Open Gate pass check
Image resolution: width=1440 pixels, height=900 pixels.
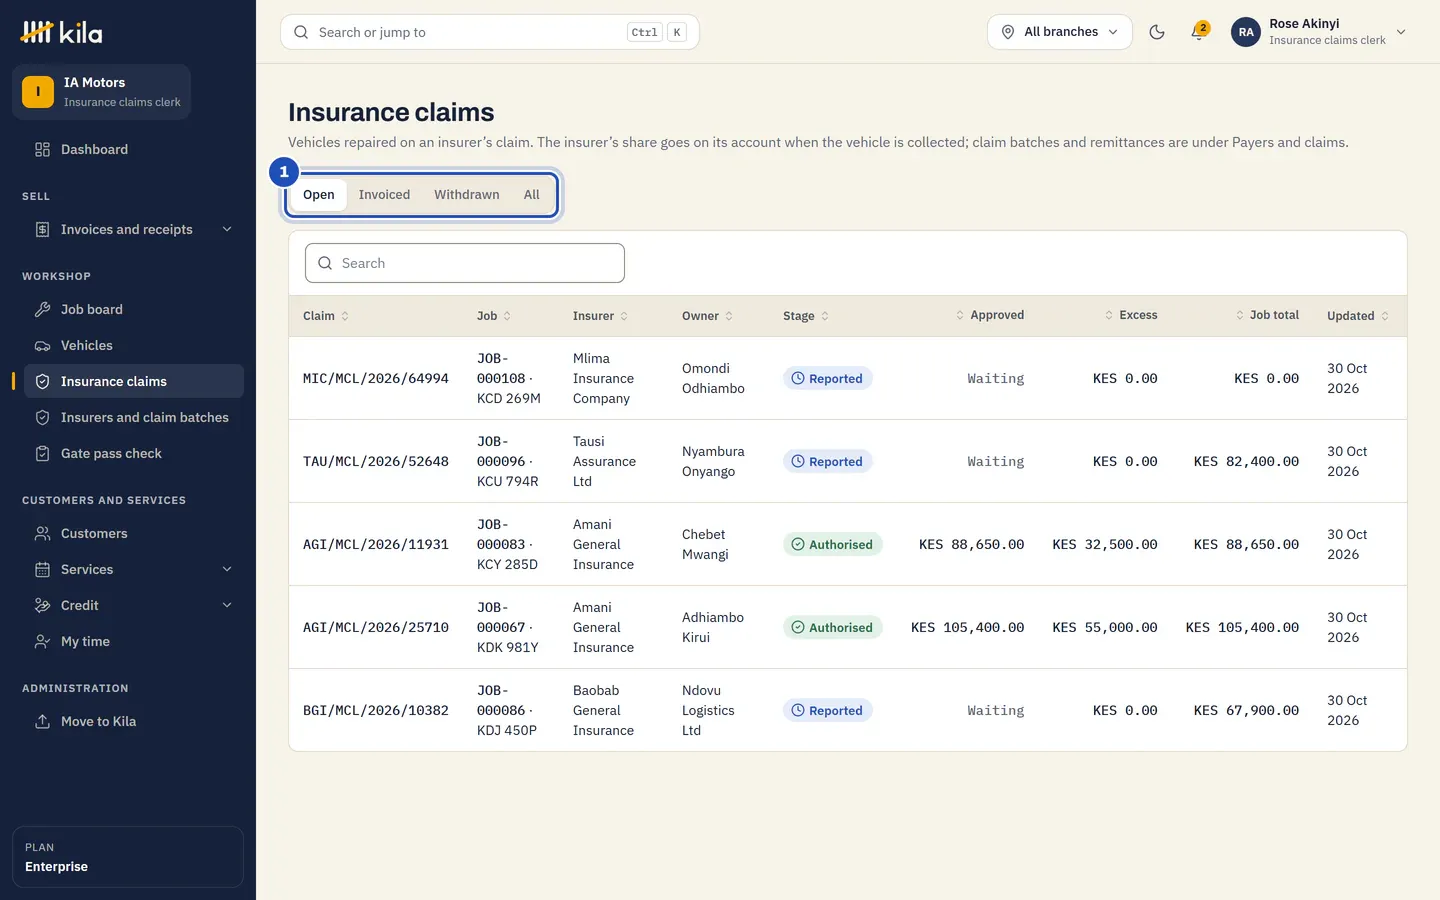tap(128, 454)
